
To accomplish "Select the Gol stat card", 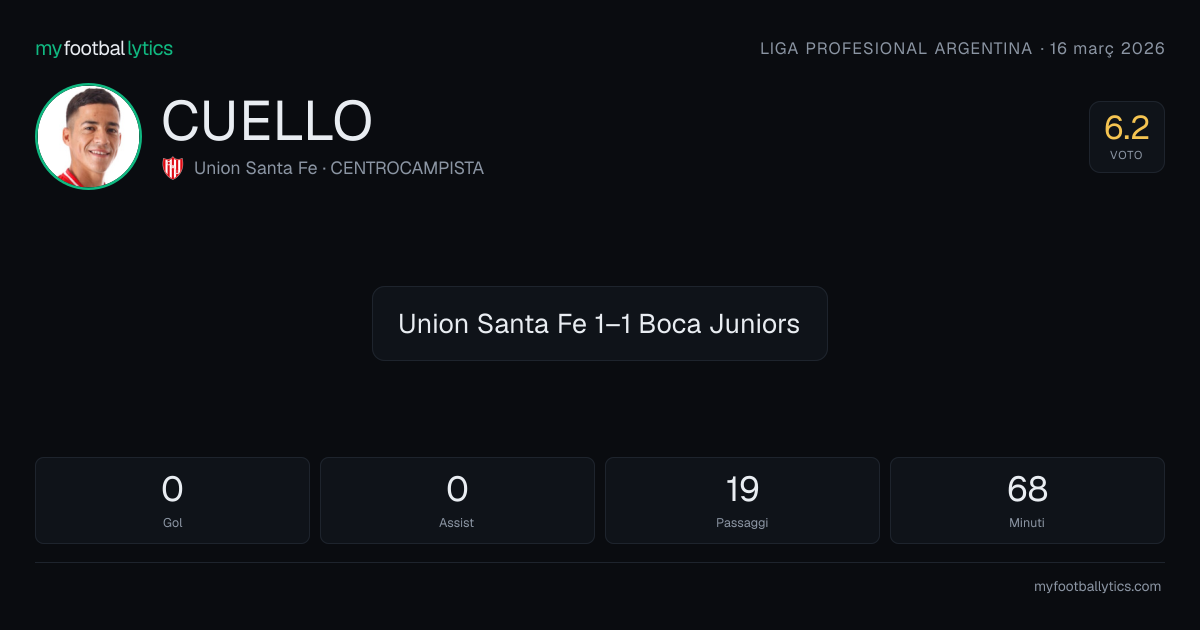I will [172, 500].
